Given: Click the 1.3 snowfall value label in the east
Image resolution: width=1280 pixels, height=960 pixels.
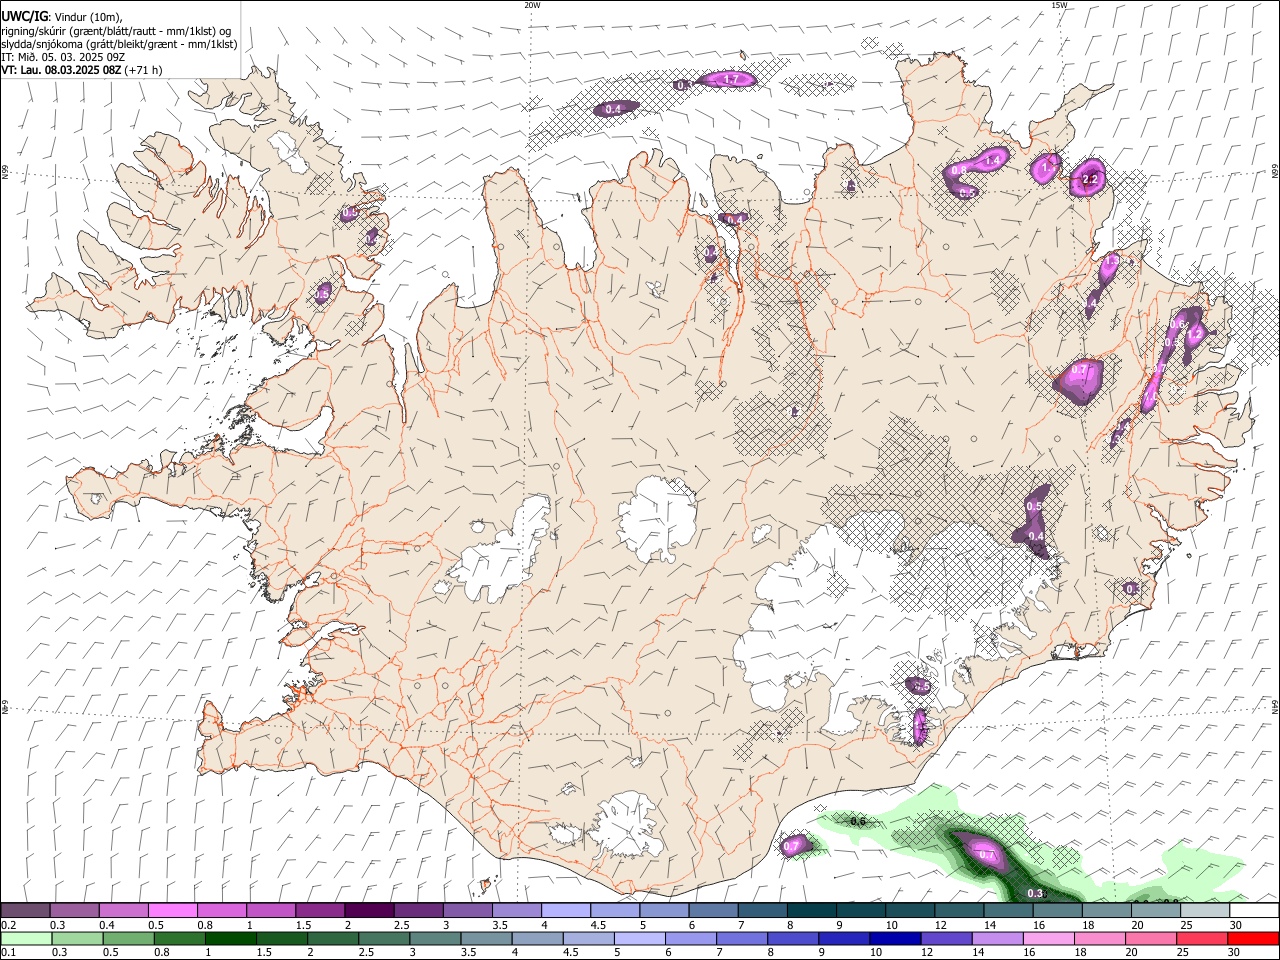Looking at the screenshot, I should point(1110,261).
